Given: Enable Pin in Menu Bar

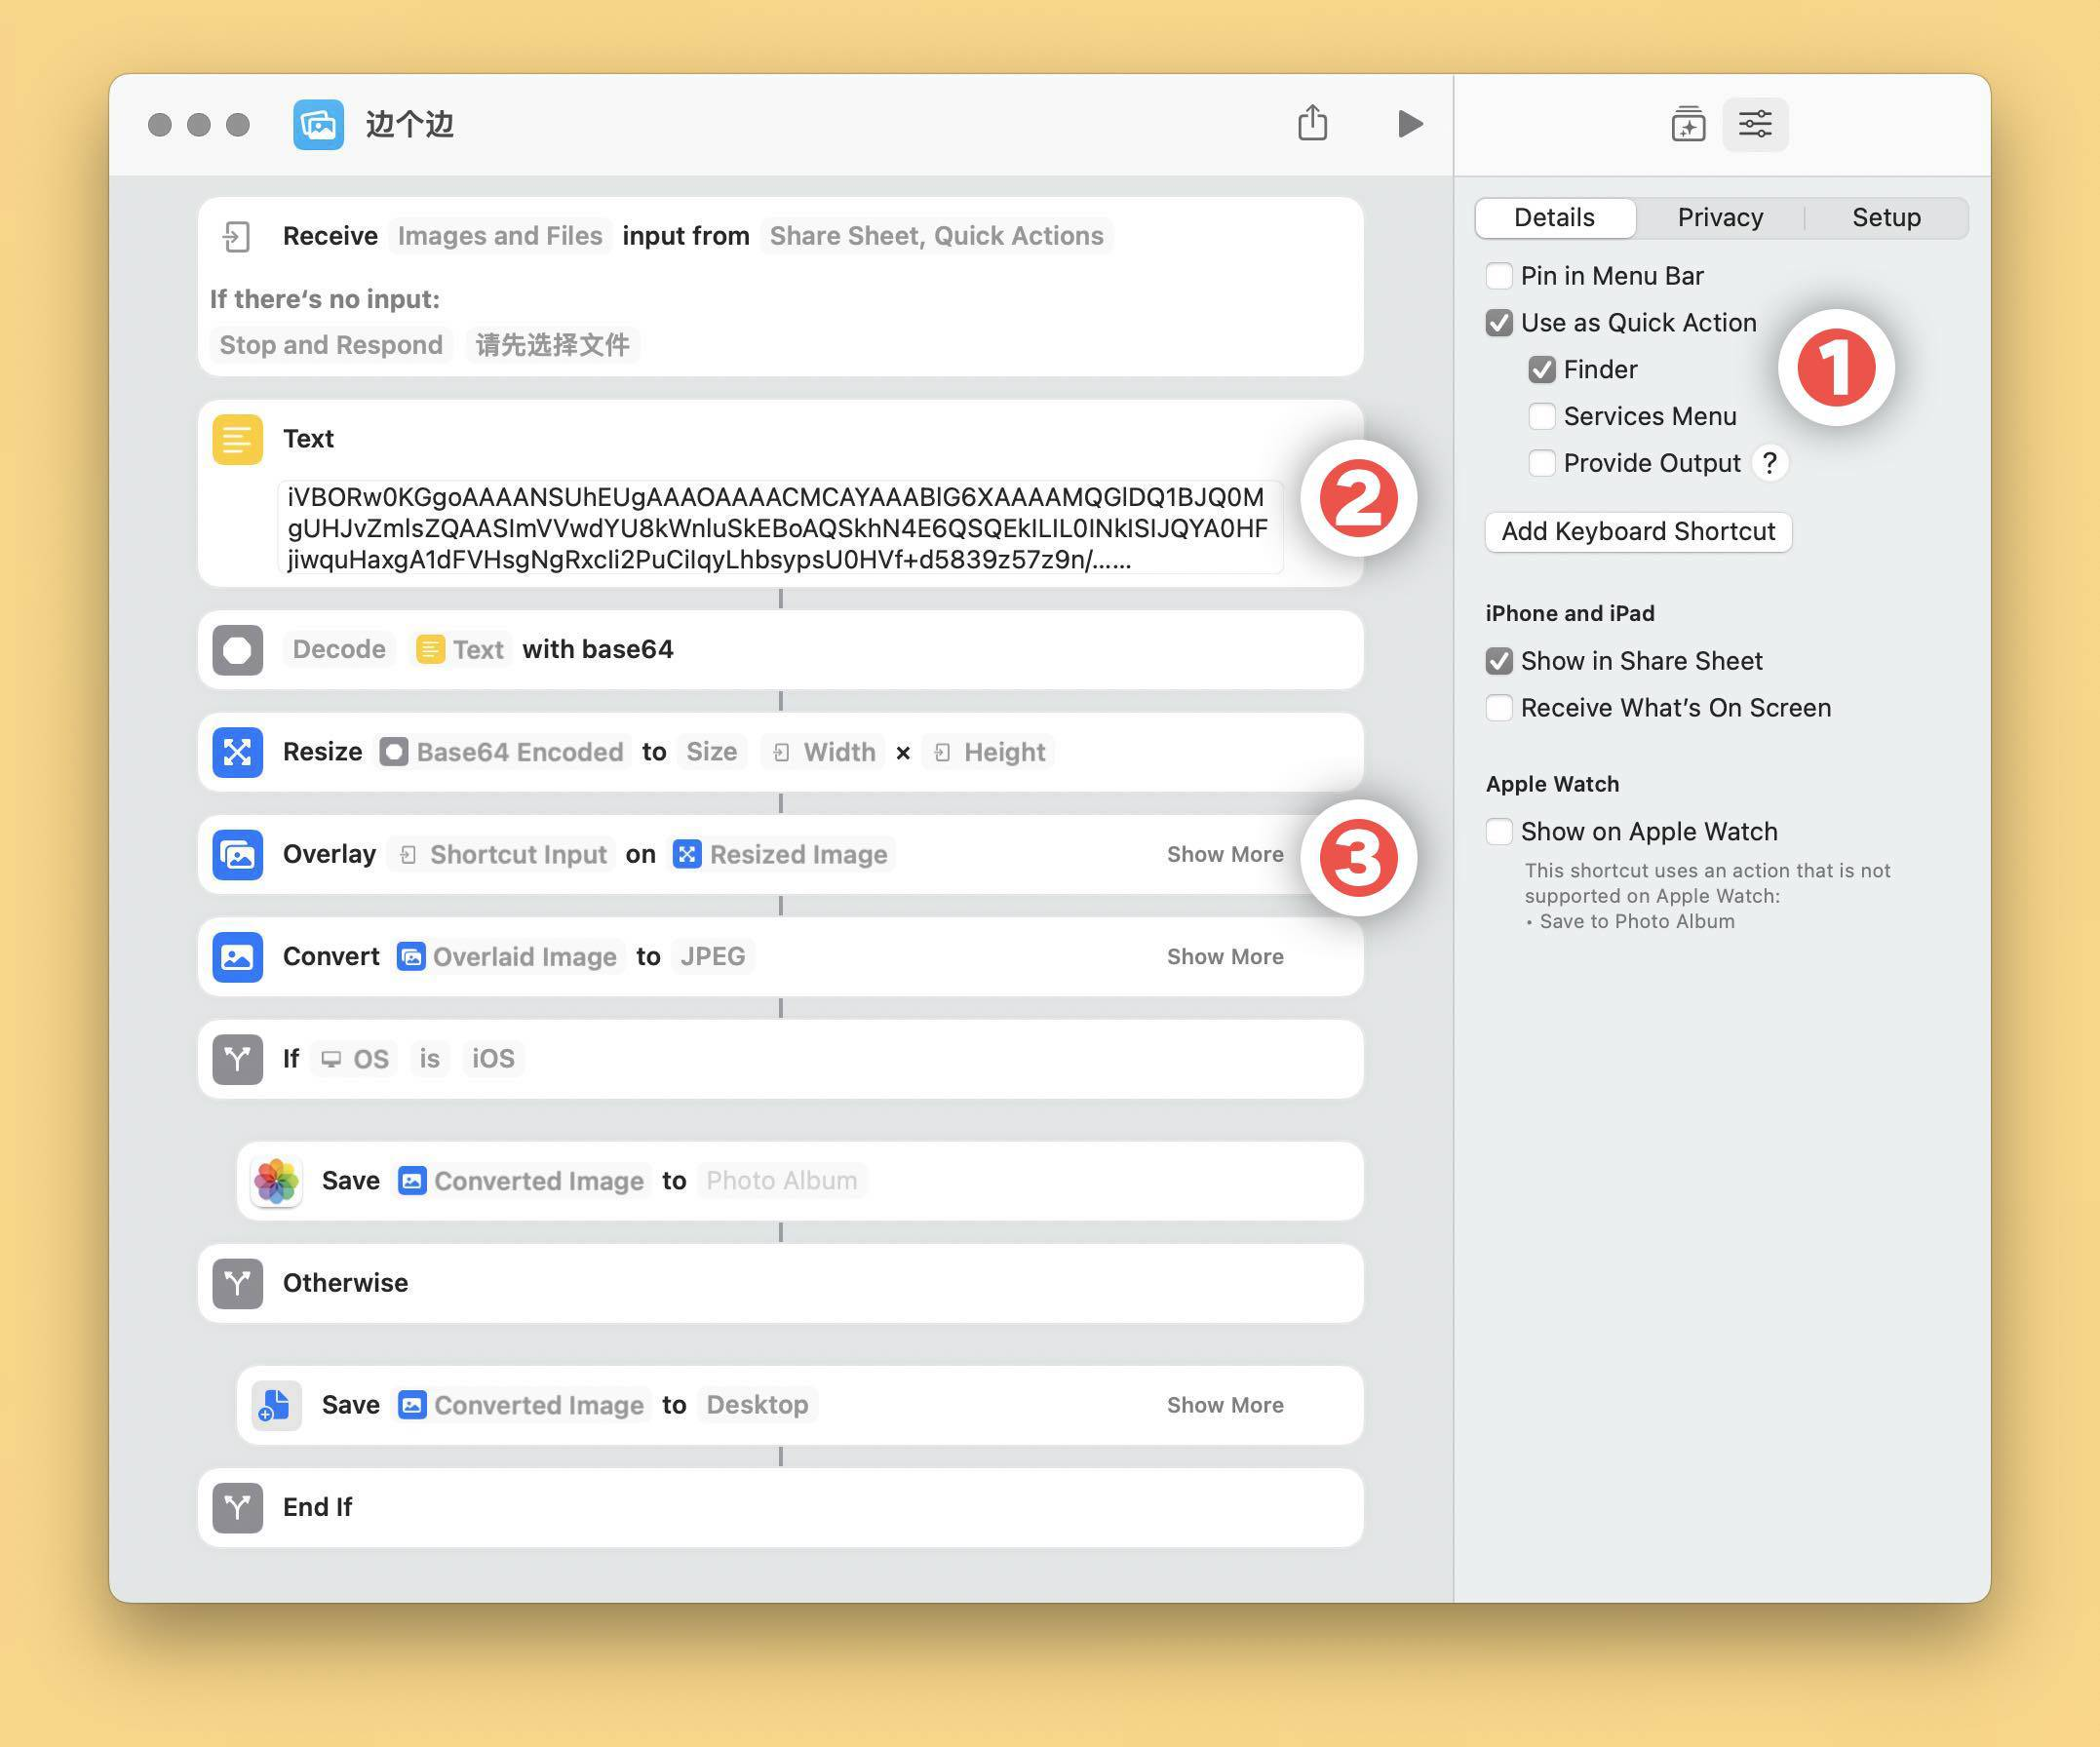Looking at the screenshot, I should tap(1498, 276).
